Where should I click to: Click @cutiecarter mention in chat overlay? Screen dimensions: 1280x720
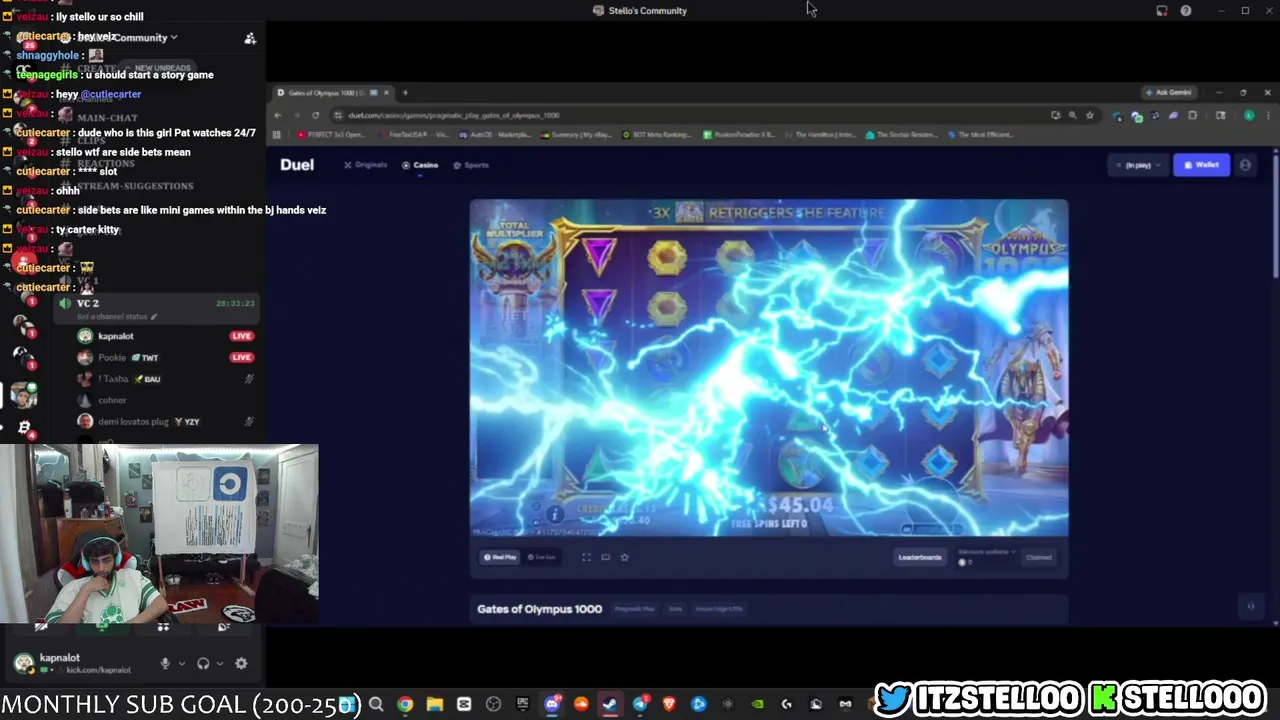111,94
